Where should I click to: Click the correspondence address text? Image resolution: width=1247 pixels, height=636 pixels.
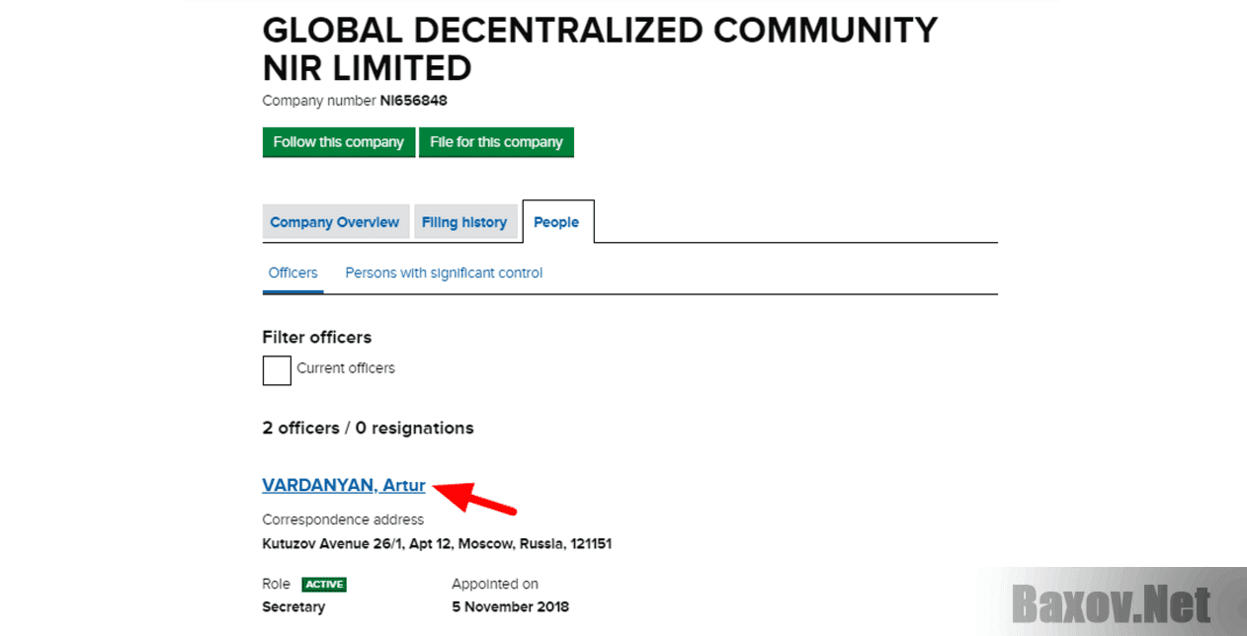(437, 544)
